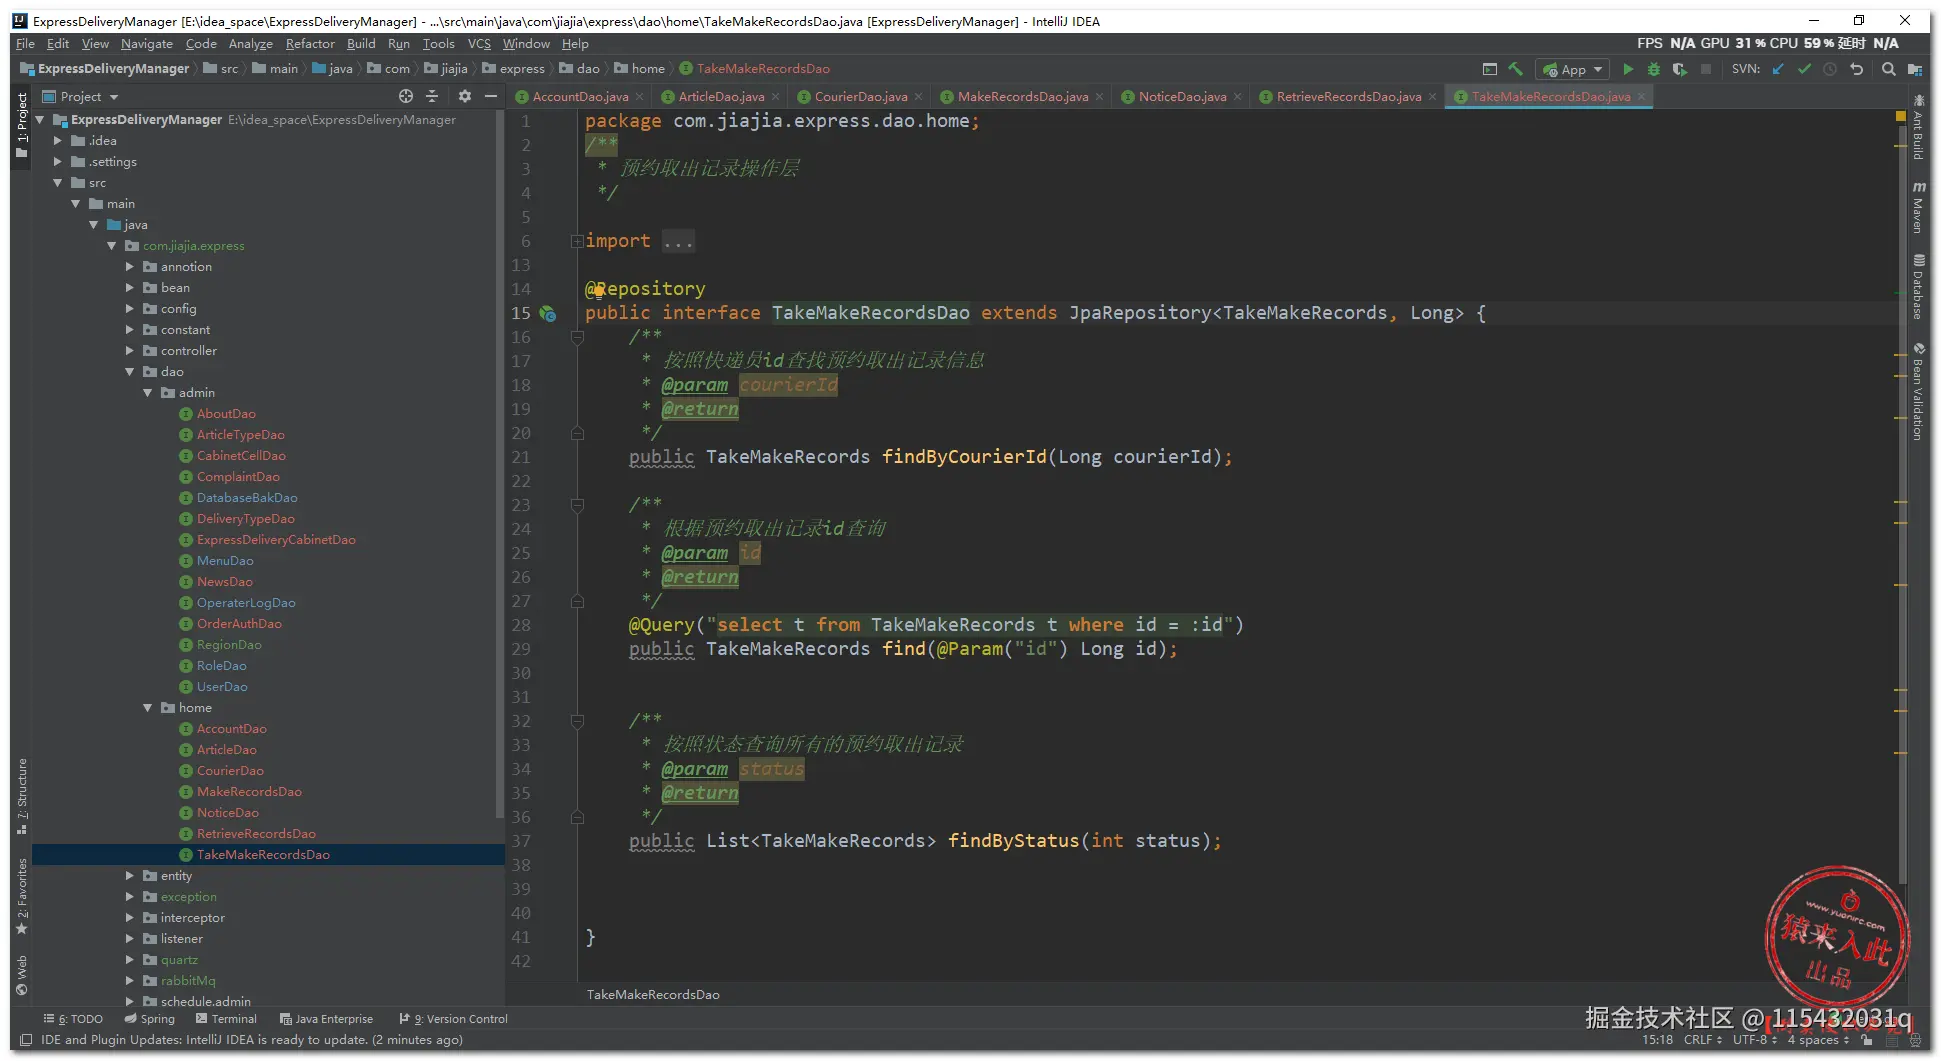Revert changes with the rollback arrow icon

click(1857, 69)
